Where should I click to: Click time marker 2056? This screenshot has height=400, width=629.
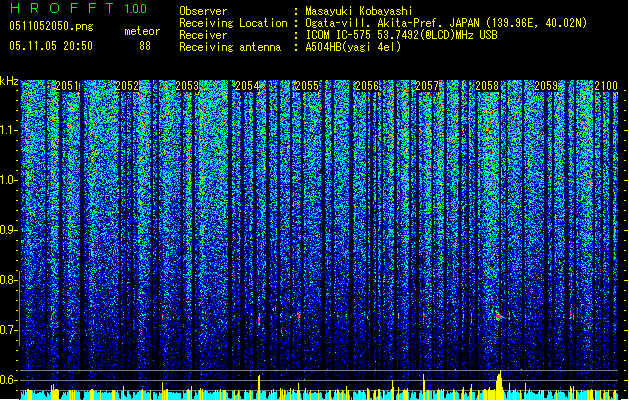click(x=367, y=86)
